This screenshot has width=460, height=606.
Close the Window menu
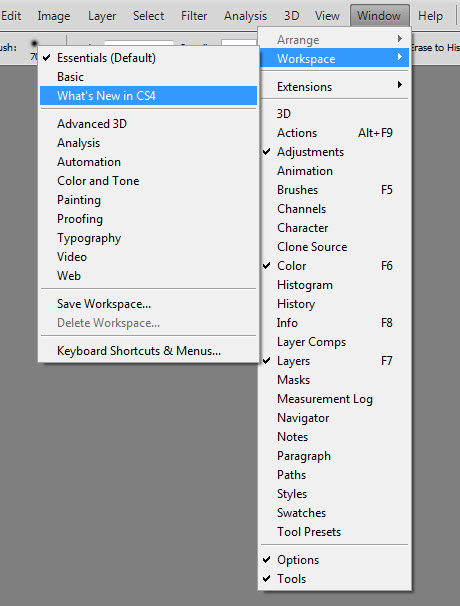(x=379, y=16)
